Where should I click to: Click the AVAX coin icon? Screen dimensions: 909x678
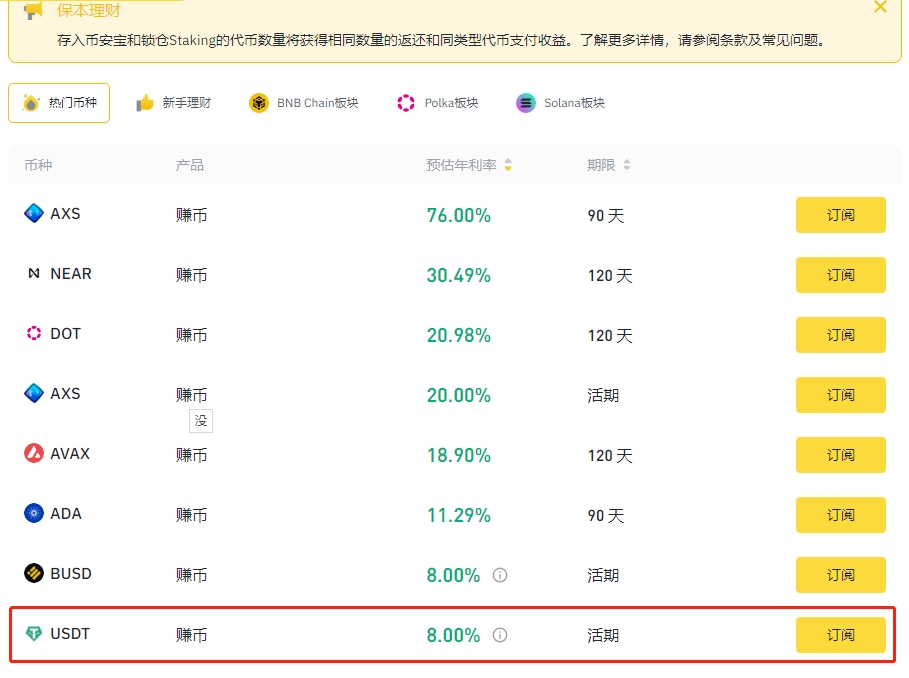point(34,454)
